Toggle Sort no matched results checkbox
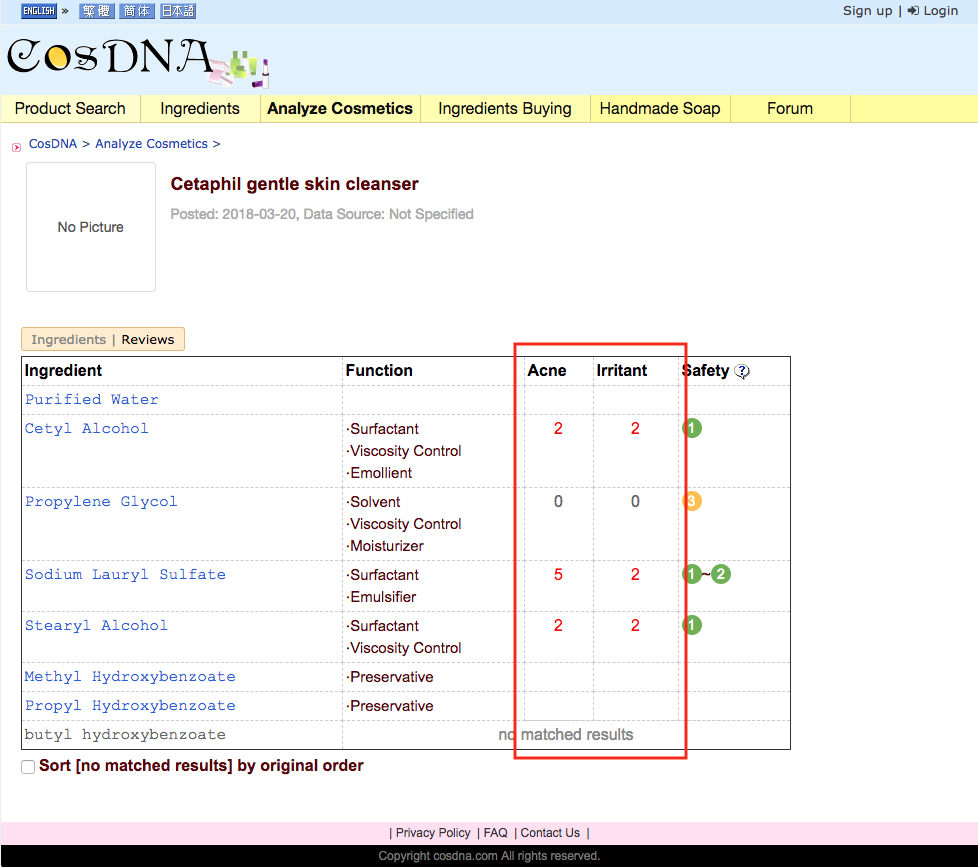The height and width of the screenshot is (867, 978). pyautogui.click(x=28, y=767)
